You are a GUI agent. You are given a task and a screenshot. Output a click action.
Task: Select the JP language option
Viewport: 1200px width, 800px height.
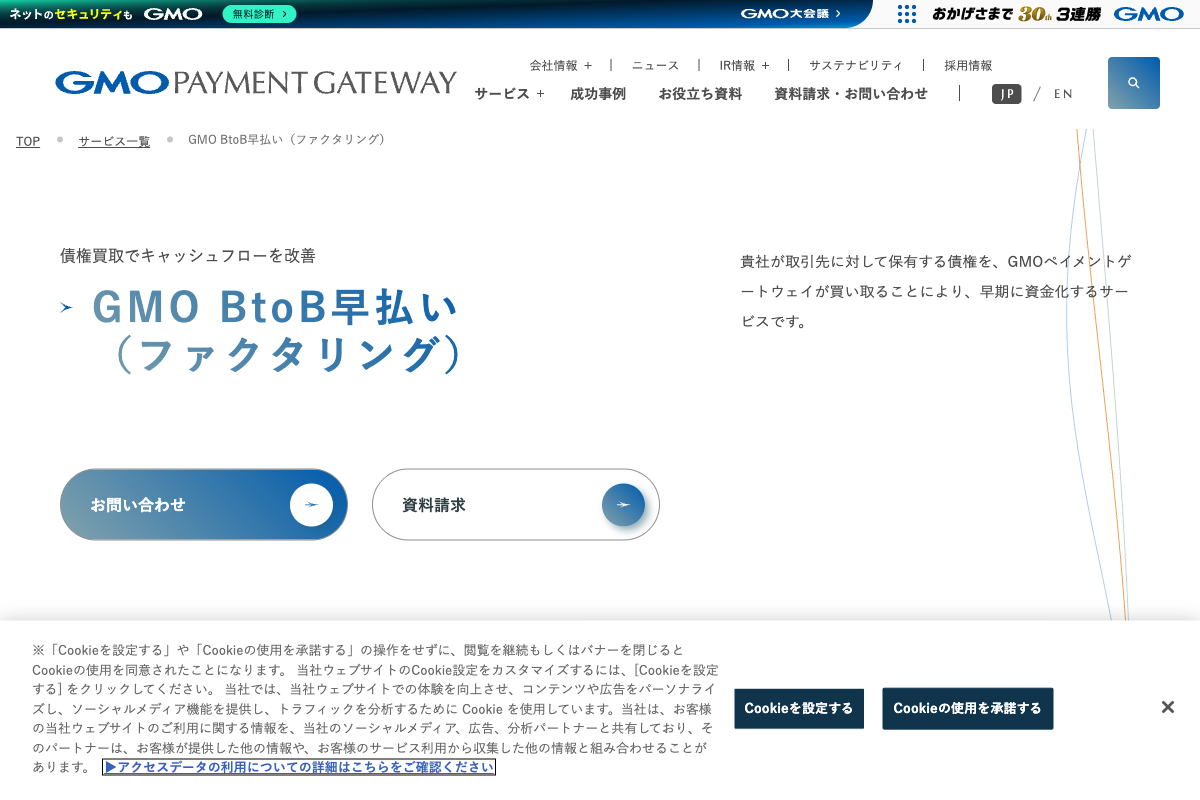(1007, 93)
